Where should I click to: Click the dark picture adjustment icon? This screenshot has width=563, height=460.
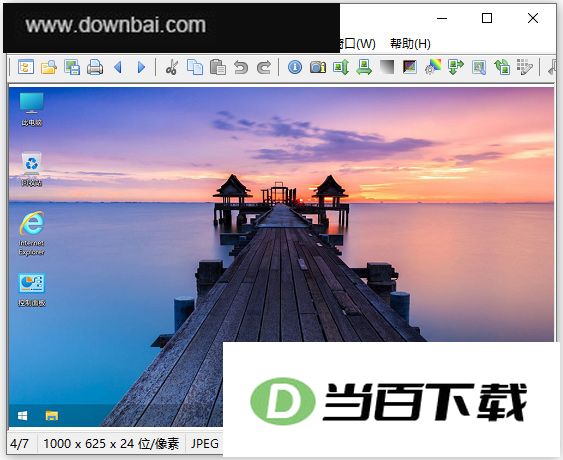click(x=410, y=67)
